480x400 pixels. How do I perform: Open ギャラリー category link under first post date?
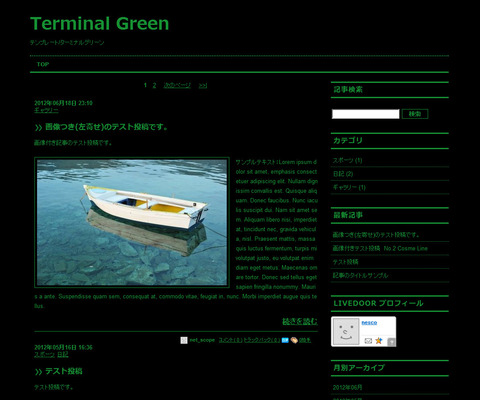pos(46,110)
